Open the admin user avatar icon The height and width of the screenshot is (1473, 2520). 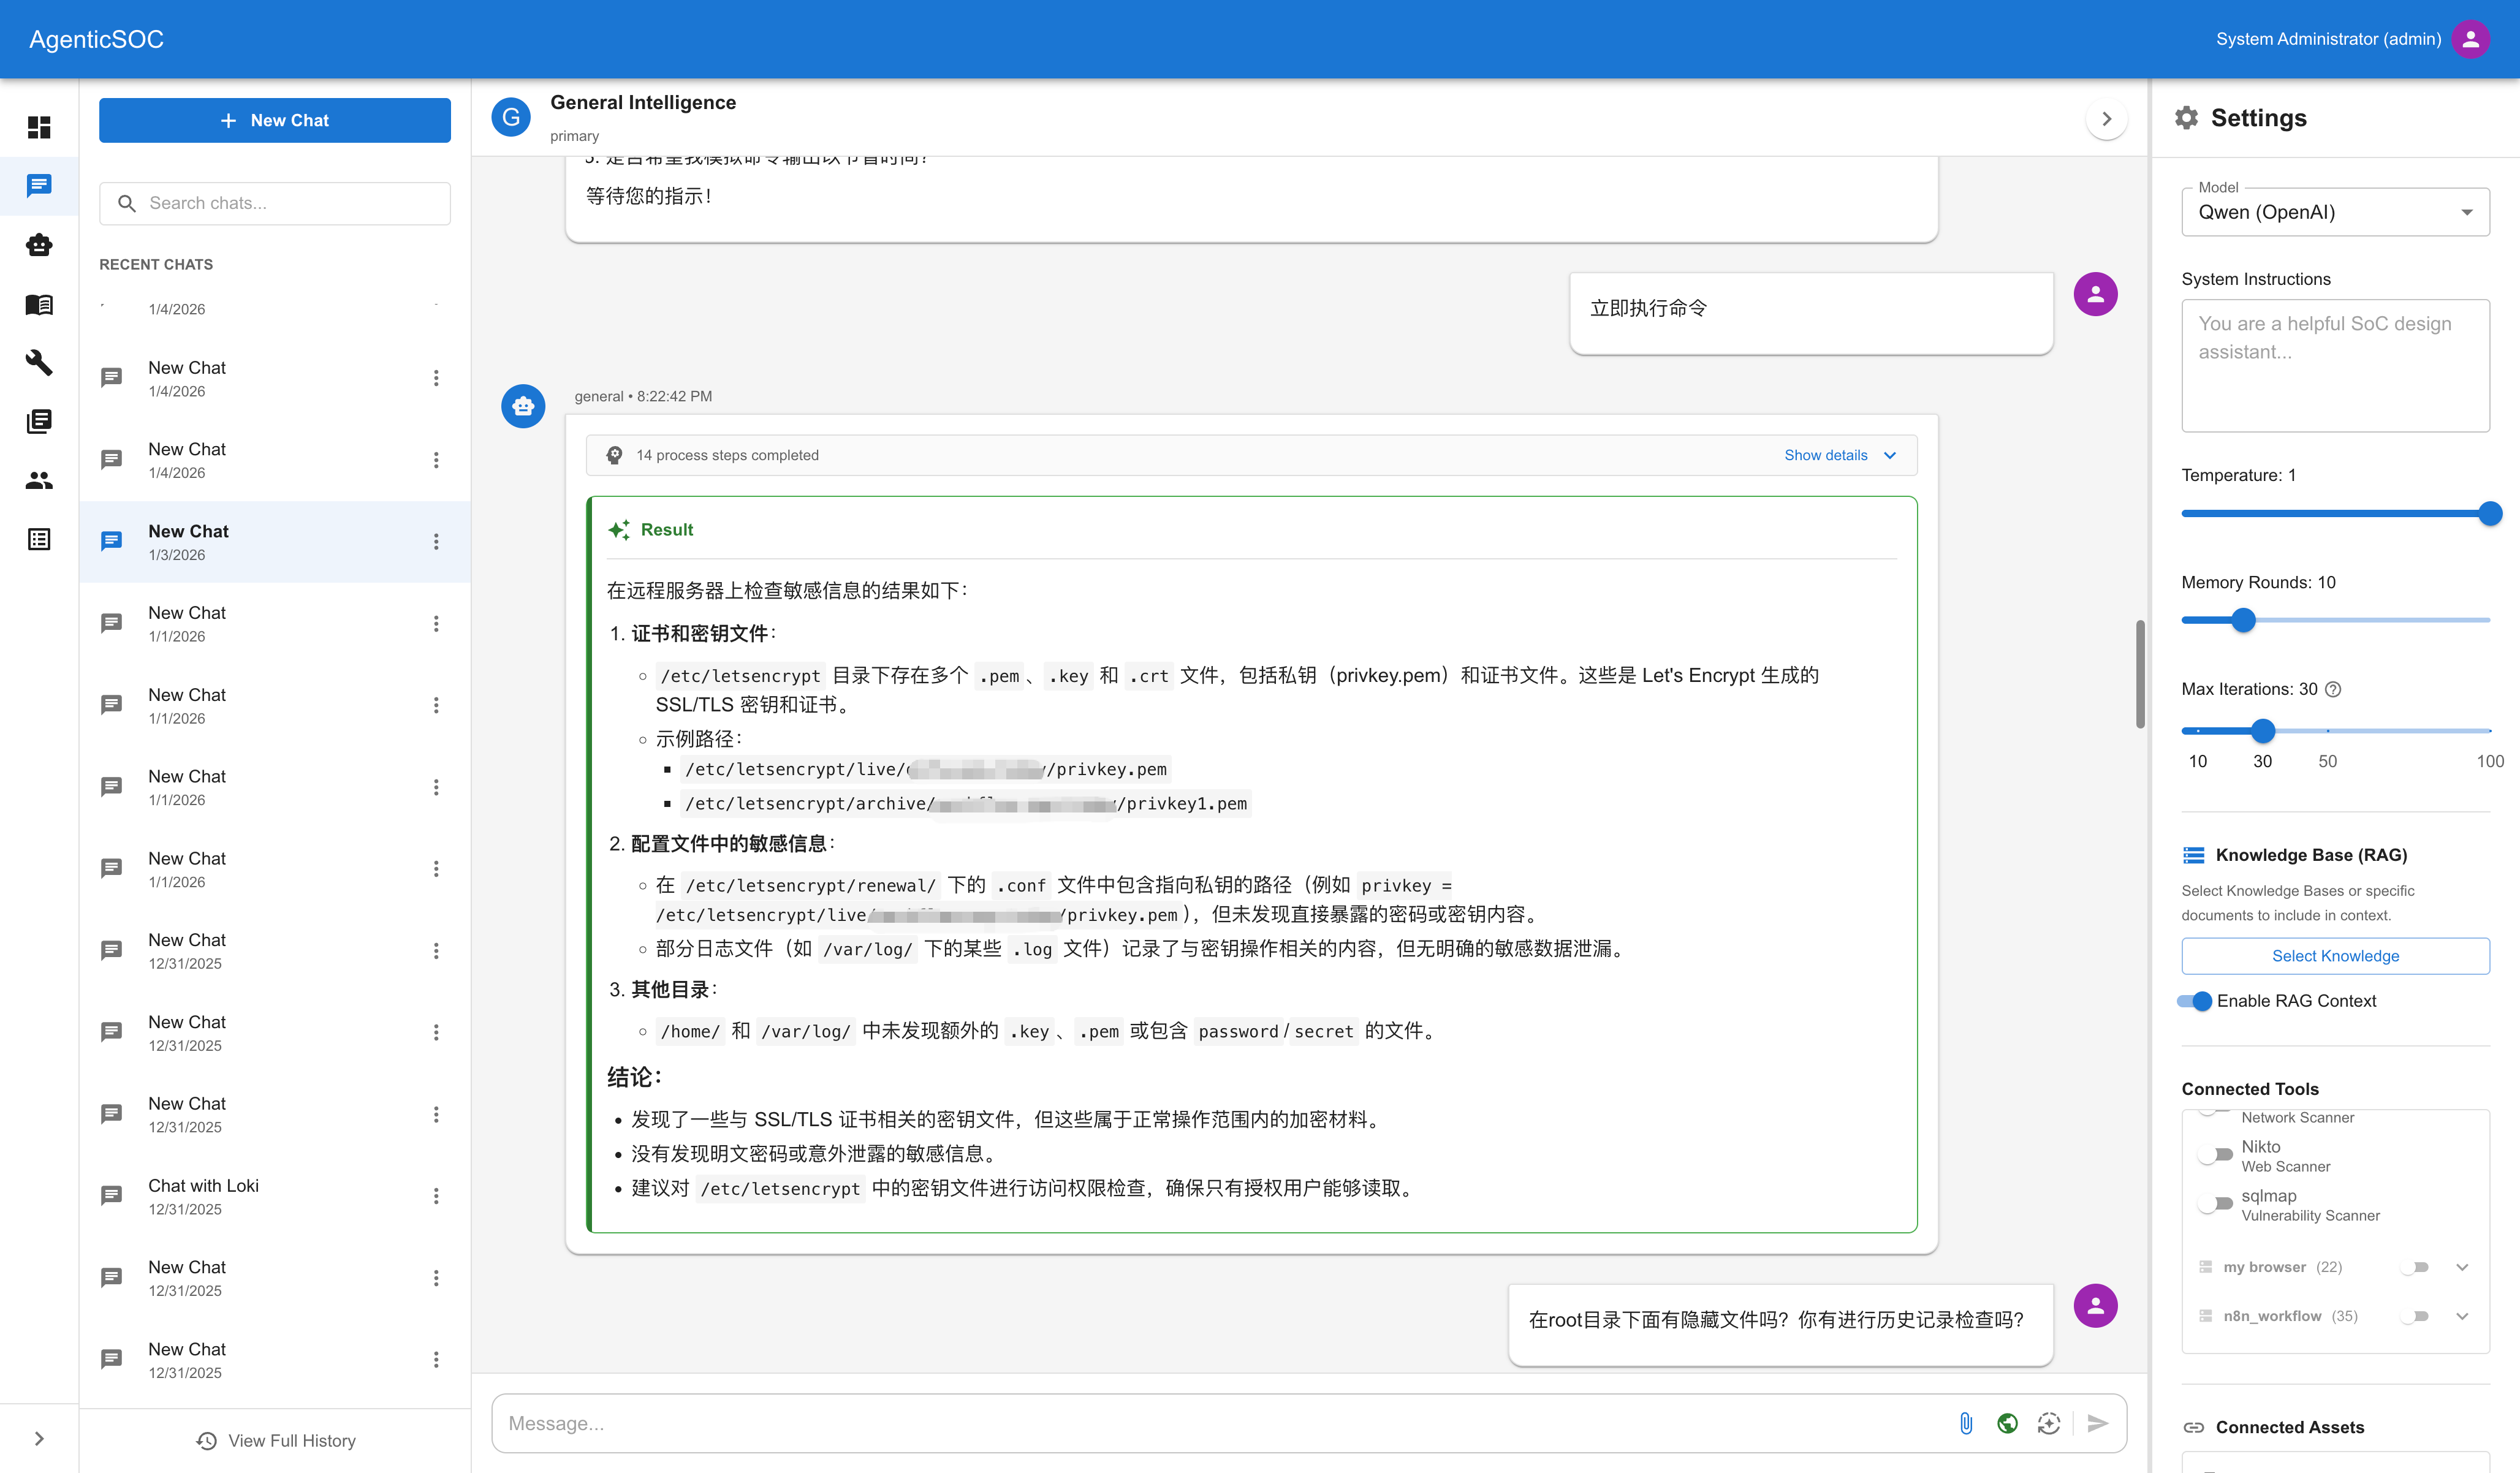tap(2470, 39)
